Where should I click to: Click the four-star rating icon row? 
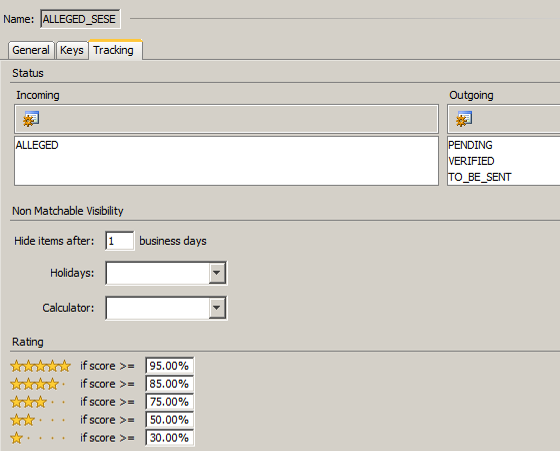pyautogui.click(x=38, y=384)
